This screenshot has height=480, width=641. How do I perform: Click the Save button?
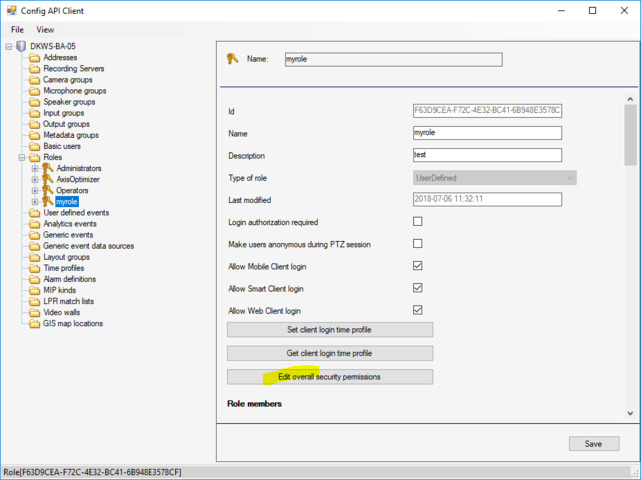pyautogui.click(x=593, y=444)
